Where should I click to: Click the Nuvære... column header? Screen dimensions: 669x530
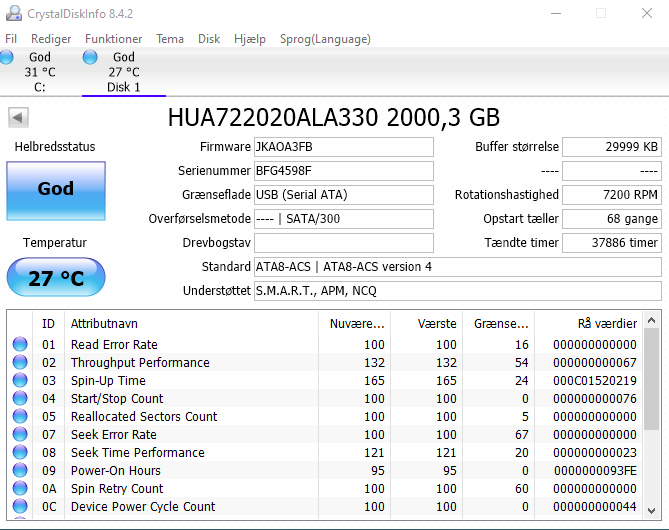pyautogui.click(x=354, y=323)
